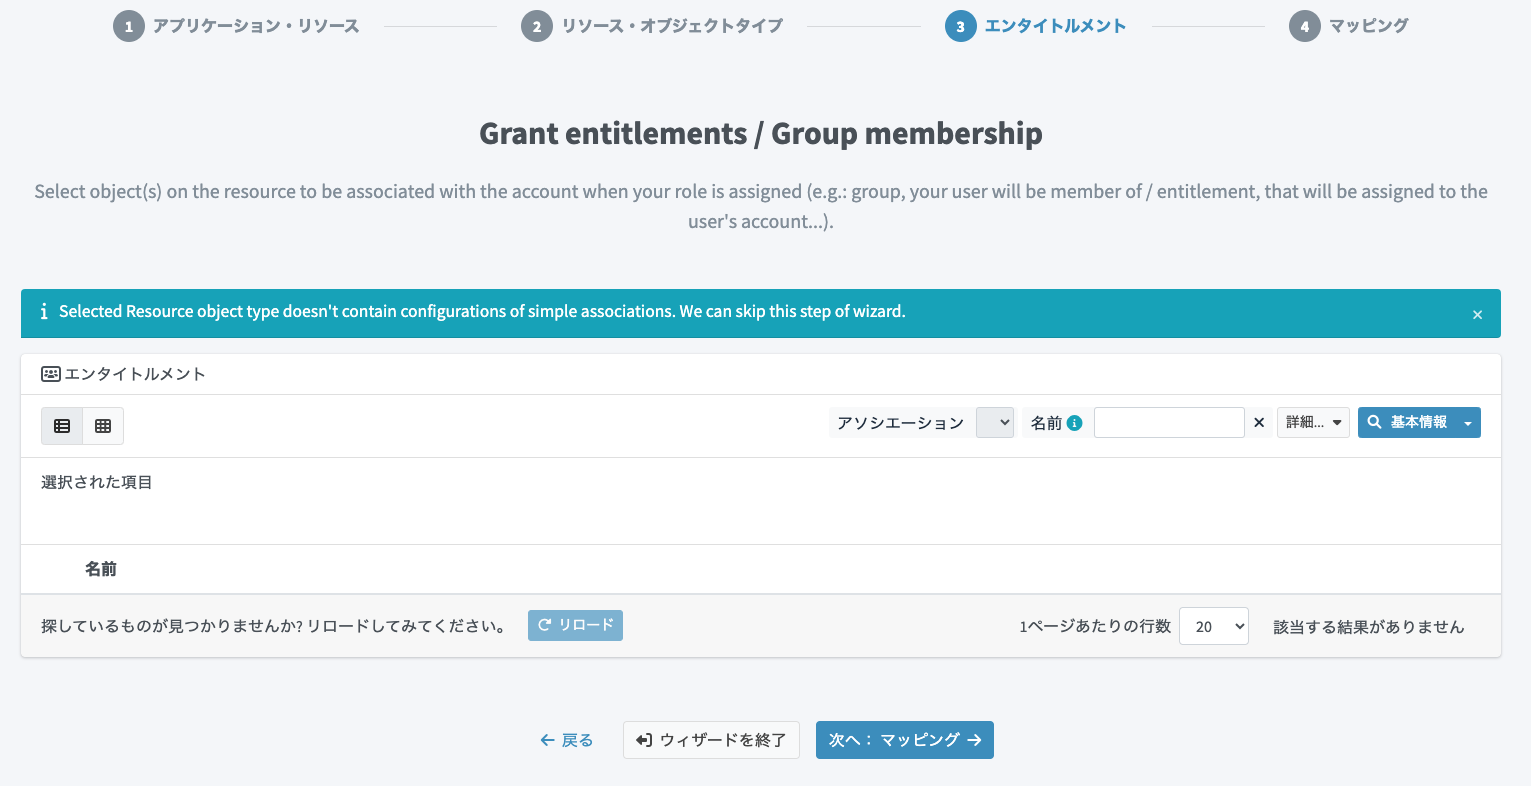1531x786 pixels.
Task: Click the リロード button
Action: pyautogui.click(x=575, y=626)
